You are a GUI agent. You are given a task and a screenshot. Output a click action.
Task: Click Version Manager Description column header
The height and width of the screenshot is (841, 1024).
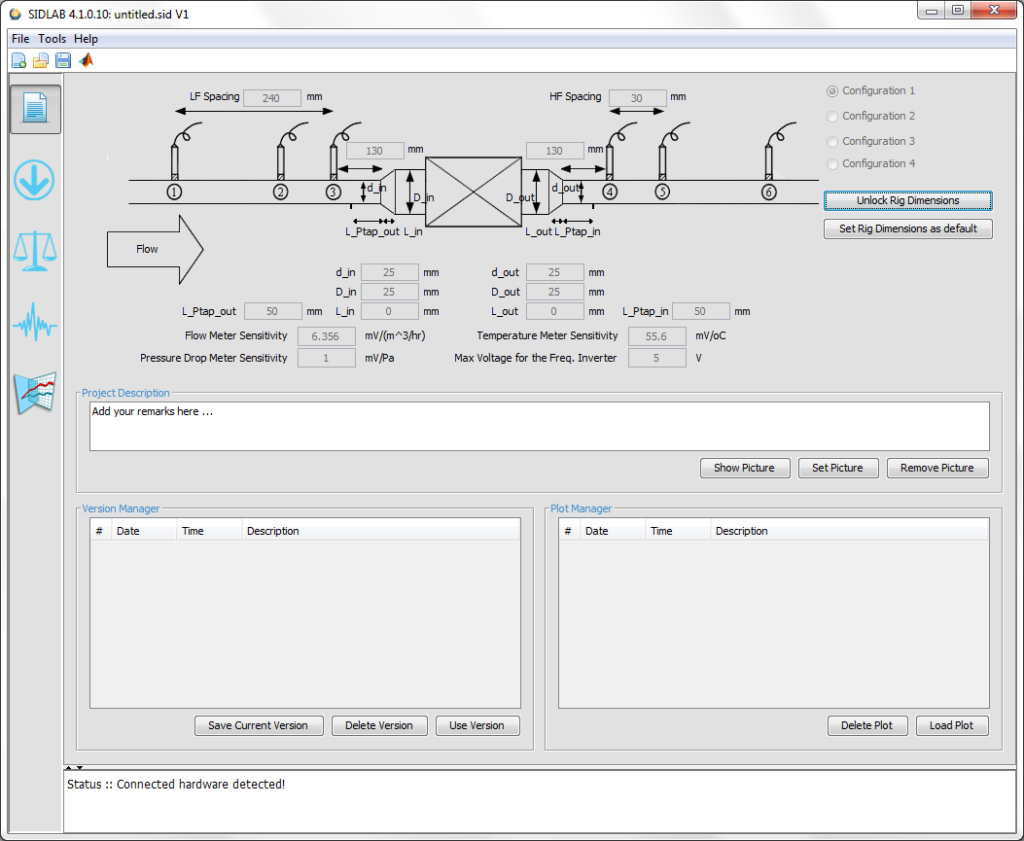point(381,531)
